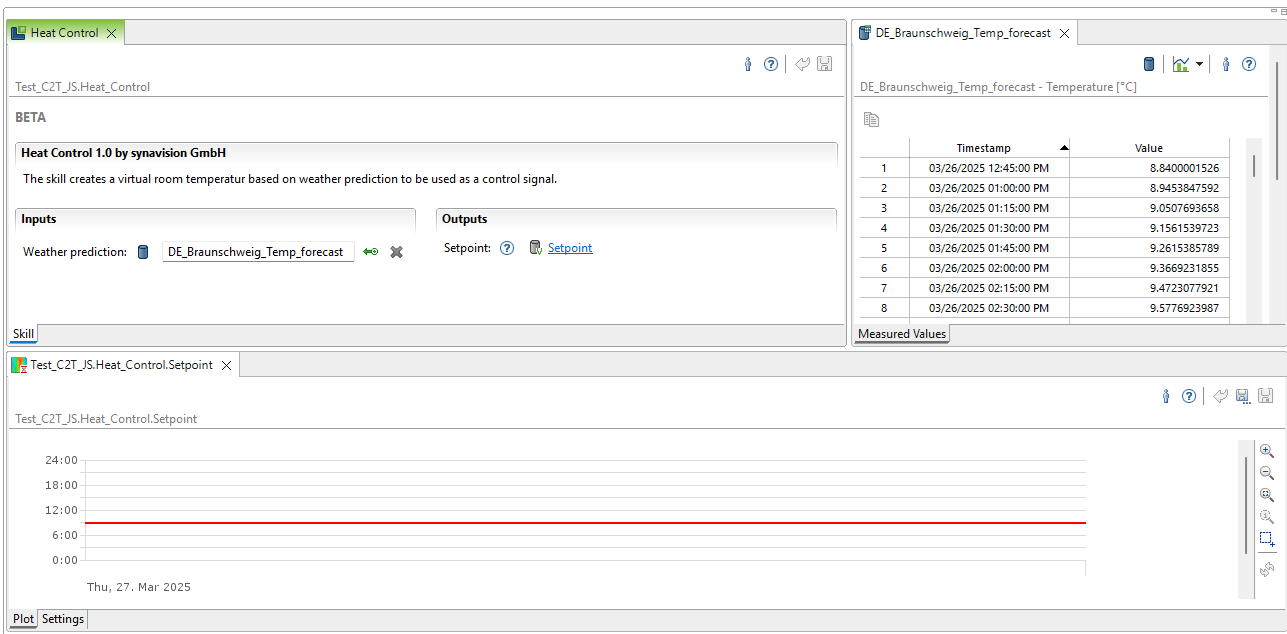Click the reset zoom 1:1 magnifier icon
Viewport: 1287px width, 634px height.
1267,517
